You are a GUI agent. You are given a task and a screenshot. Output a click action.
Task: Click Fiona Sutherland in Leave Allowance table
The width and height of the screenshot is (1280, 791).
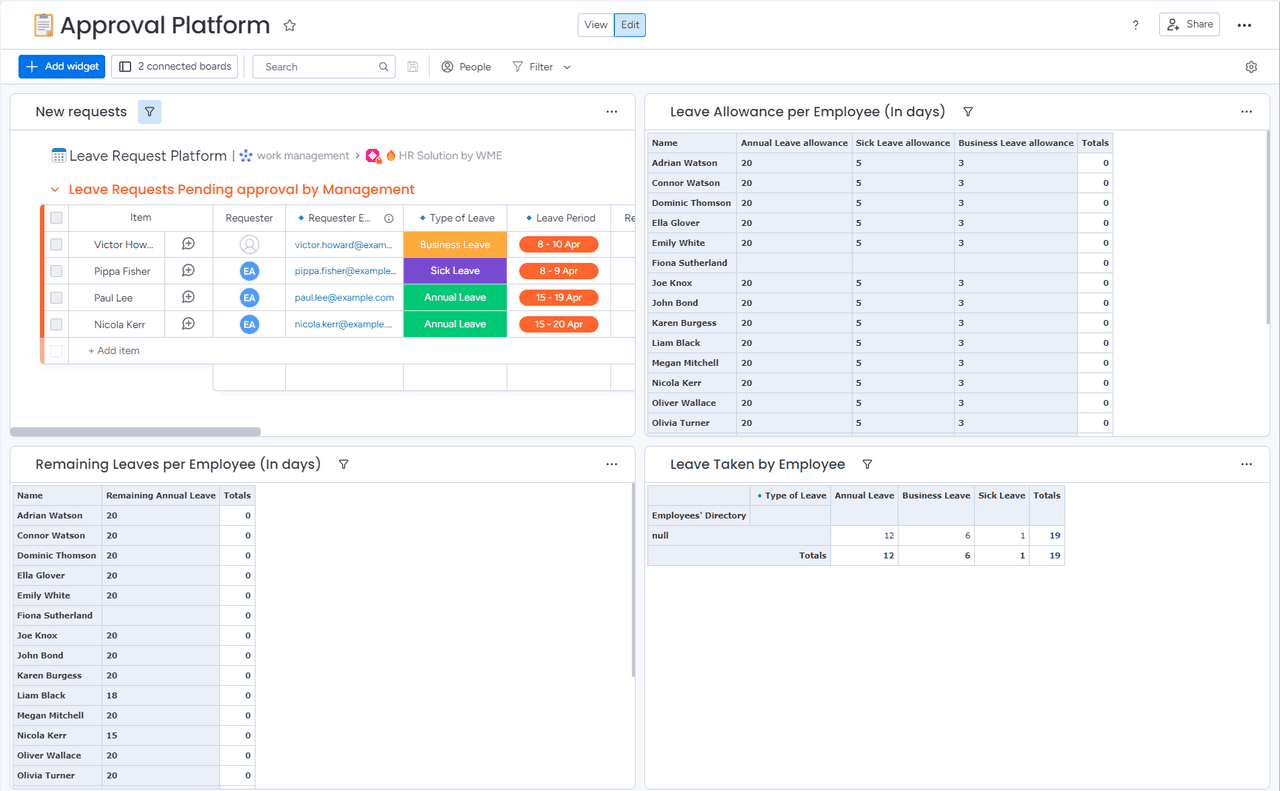690,263
